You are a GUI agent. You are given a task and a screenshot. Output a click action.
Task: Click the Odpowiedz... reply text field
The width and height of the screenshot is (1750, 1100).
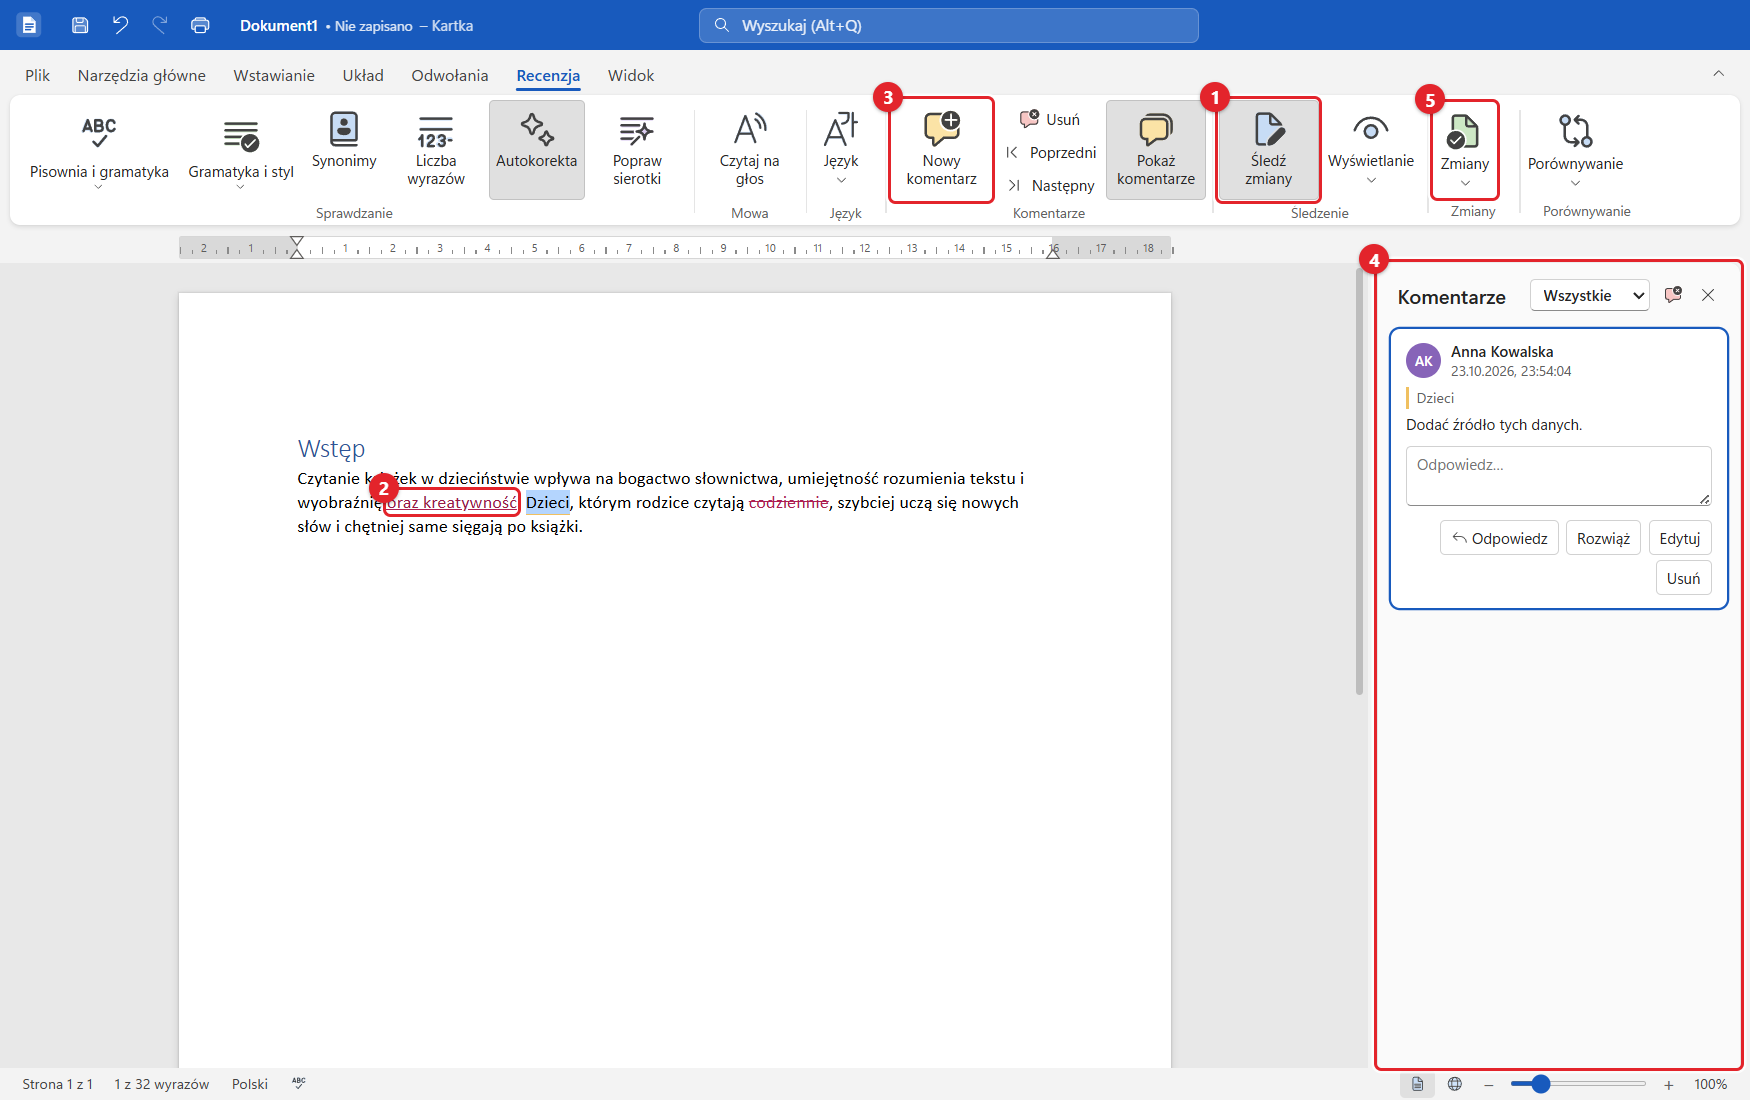click(x=1558, y=476)
